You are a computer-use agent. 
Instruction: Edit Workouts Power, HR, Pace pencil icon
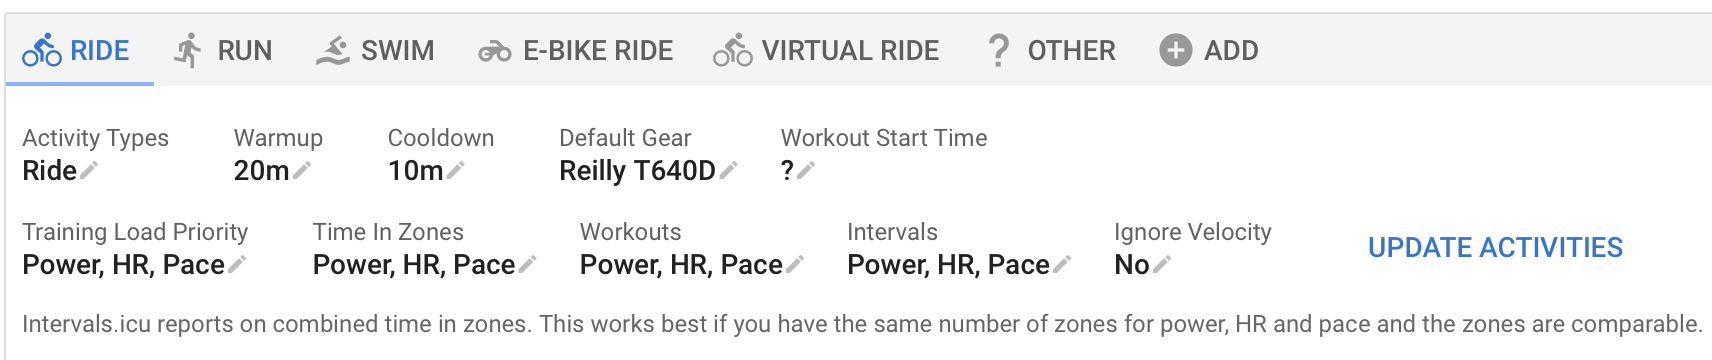click(795, 265)
